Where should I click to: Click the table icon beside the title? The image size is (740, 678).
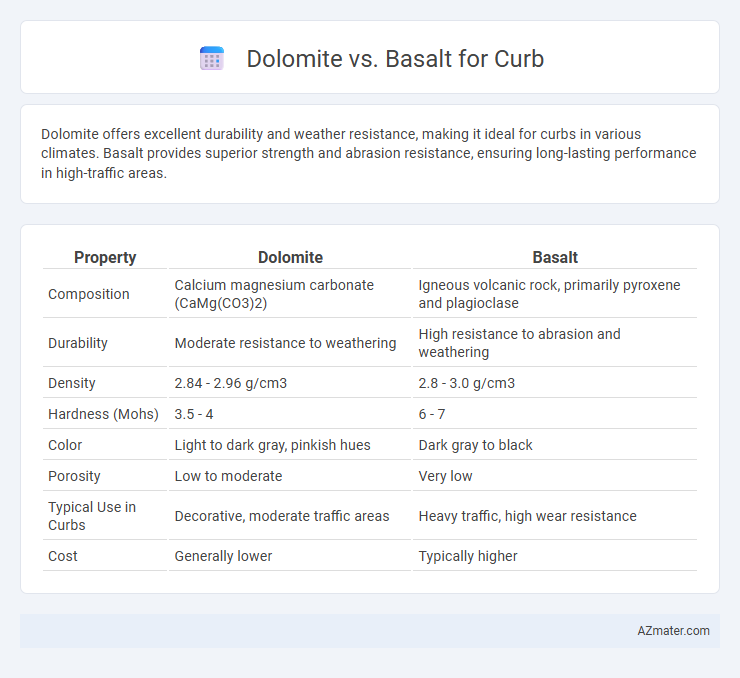[x=211, y=59]
